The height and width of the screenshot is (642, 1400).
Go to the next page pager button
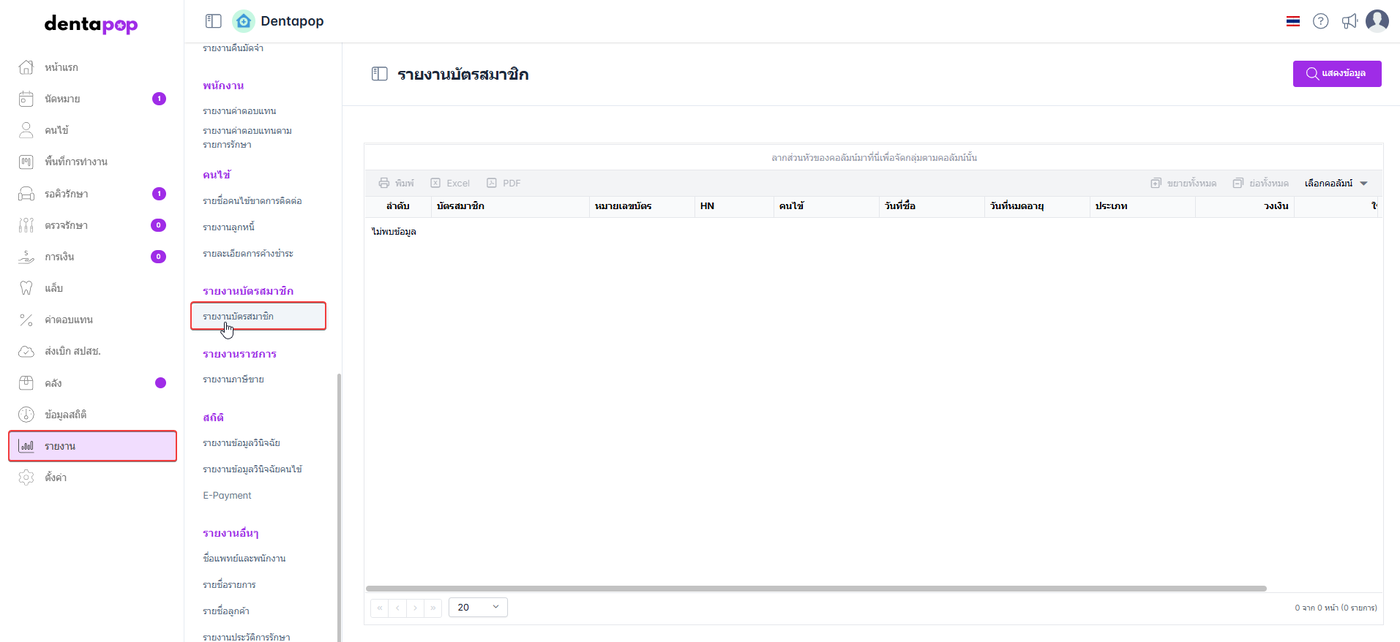415,607
